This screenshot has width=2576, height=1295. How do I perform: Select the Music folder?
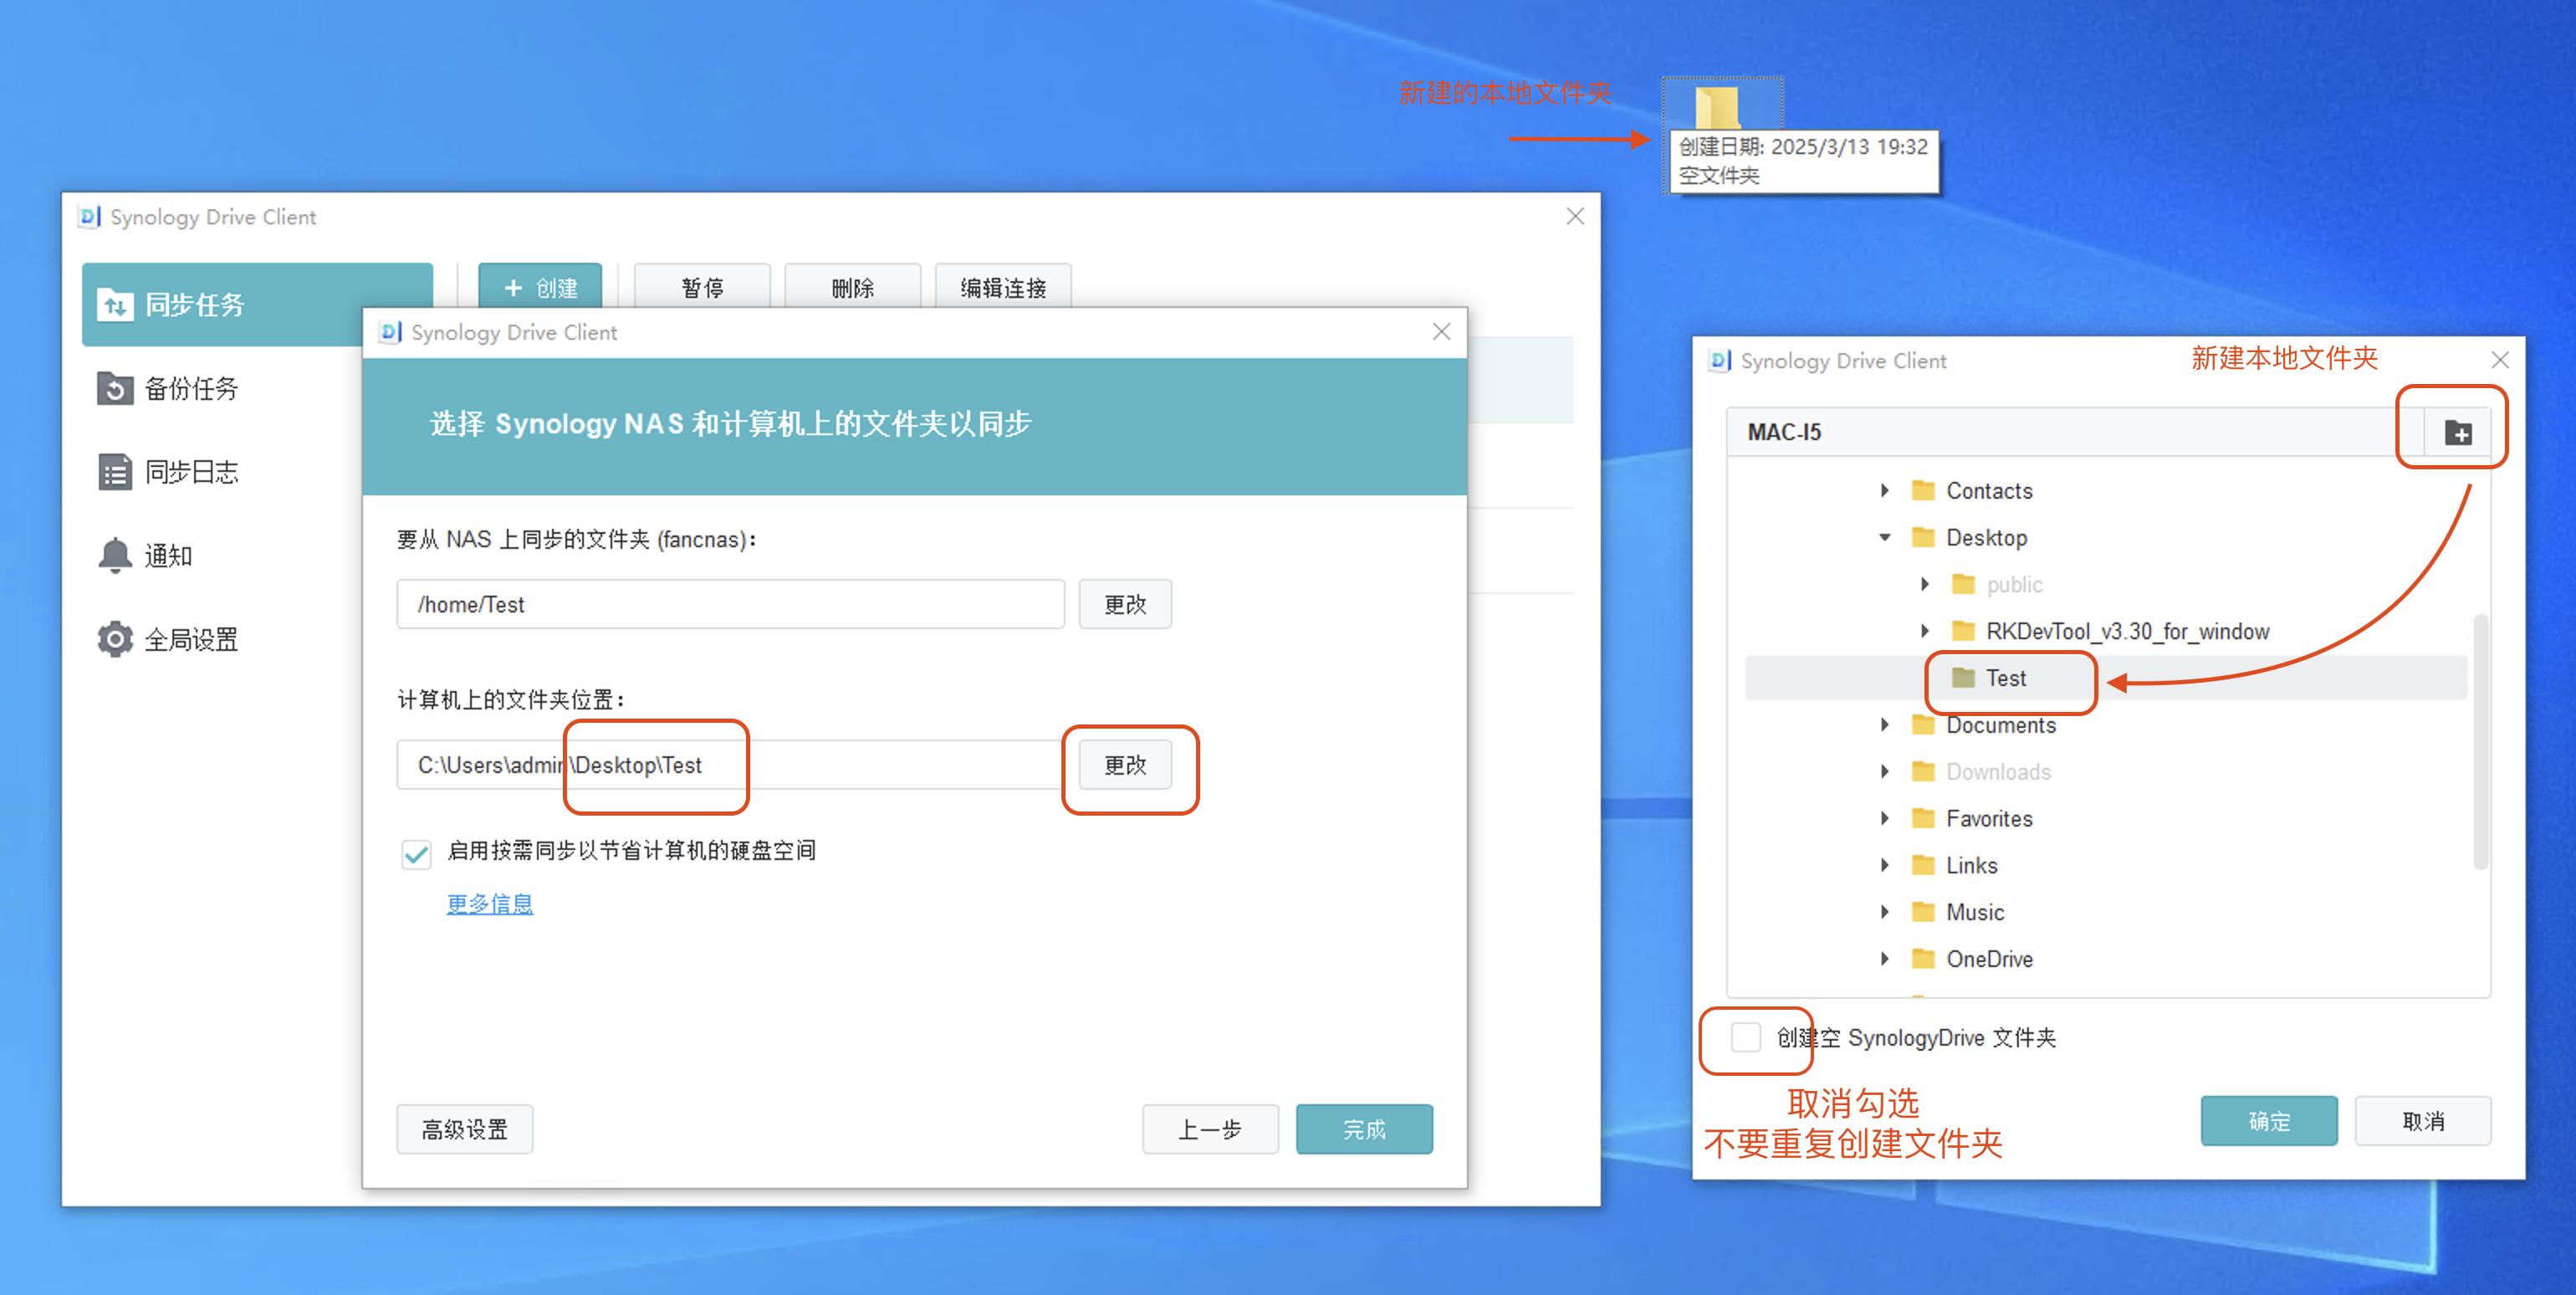click(1974, 912)
